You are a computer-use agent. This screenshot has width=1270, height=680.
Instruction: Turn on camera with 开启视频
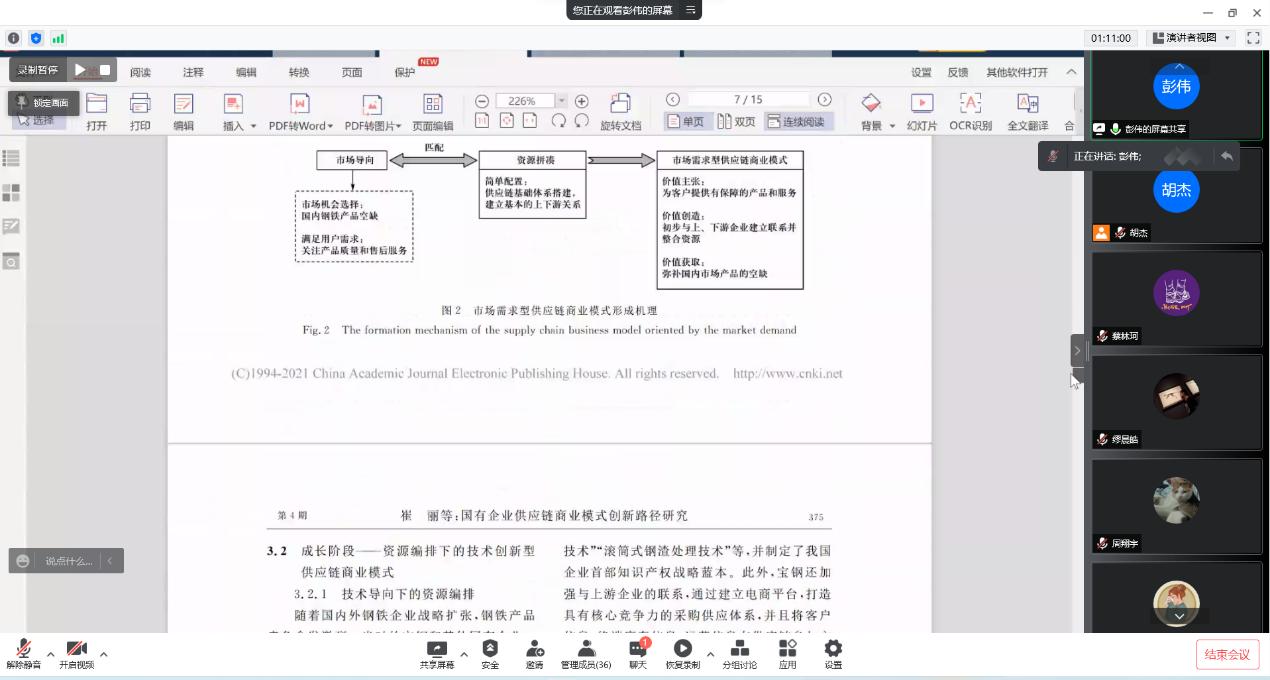pos(76,650)
